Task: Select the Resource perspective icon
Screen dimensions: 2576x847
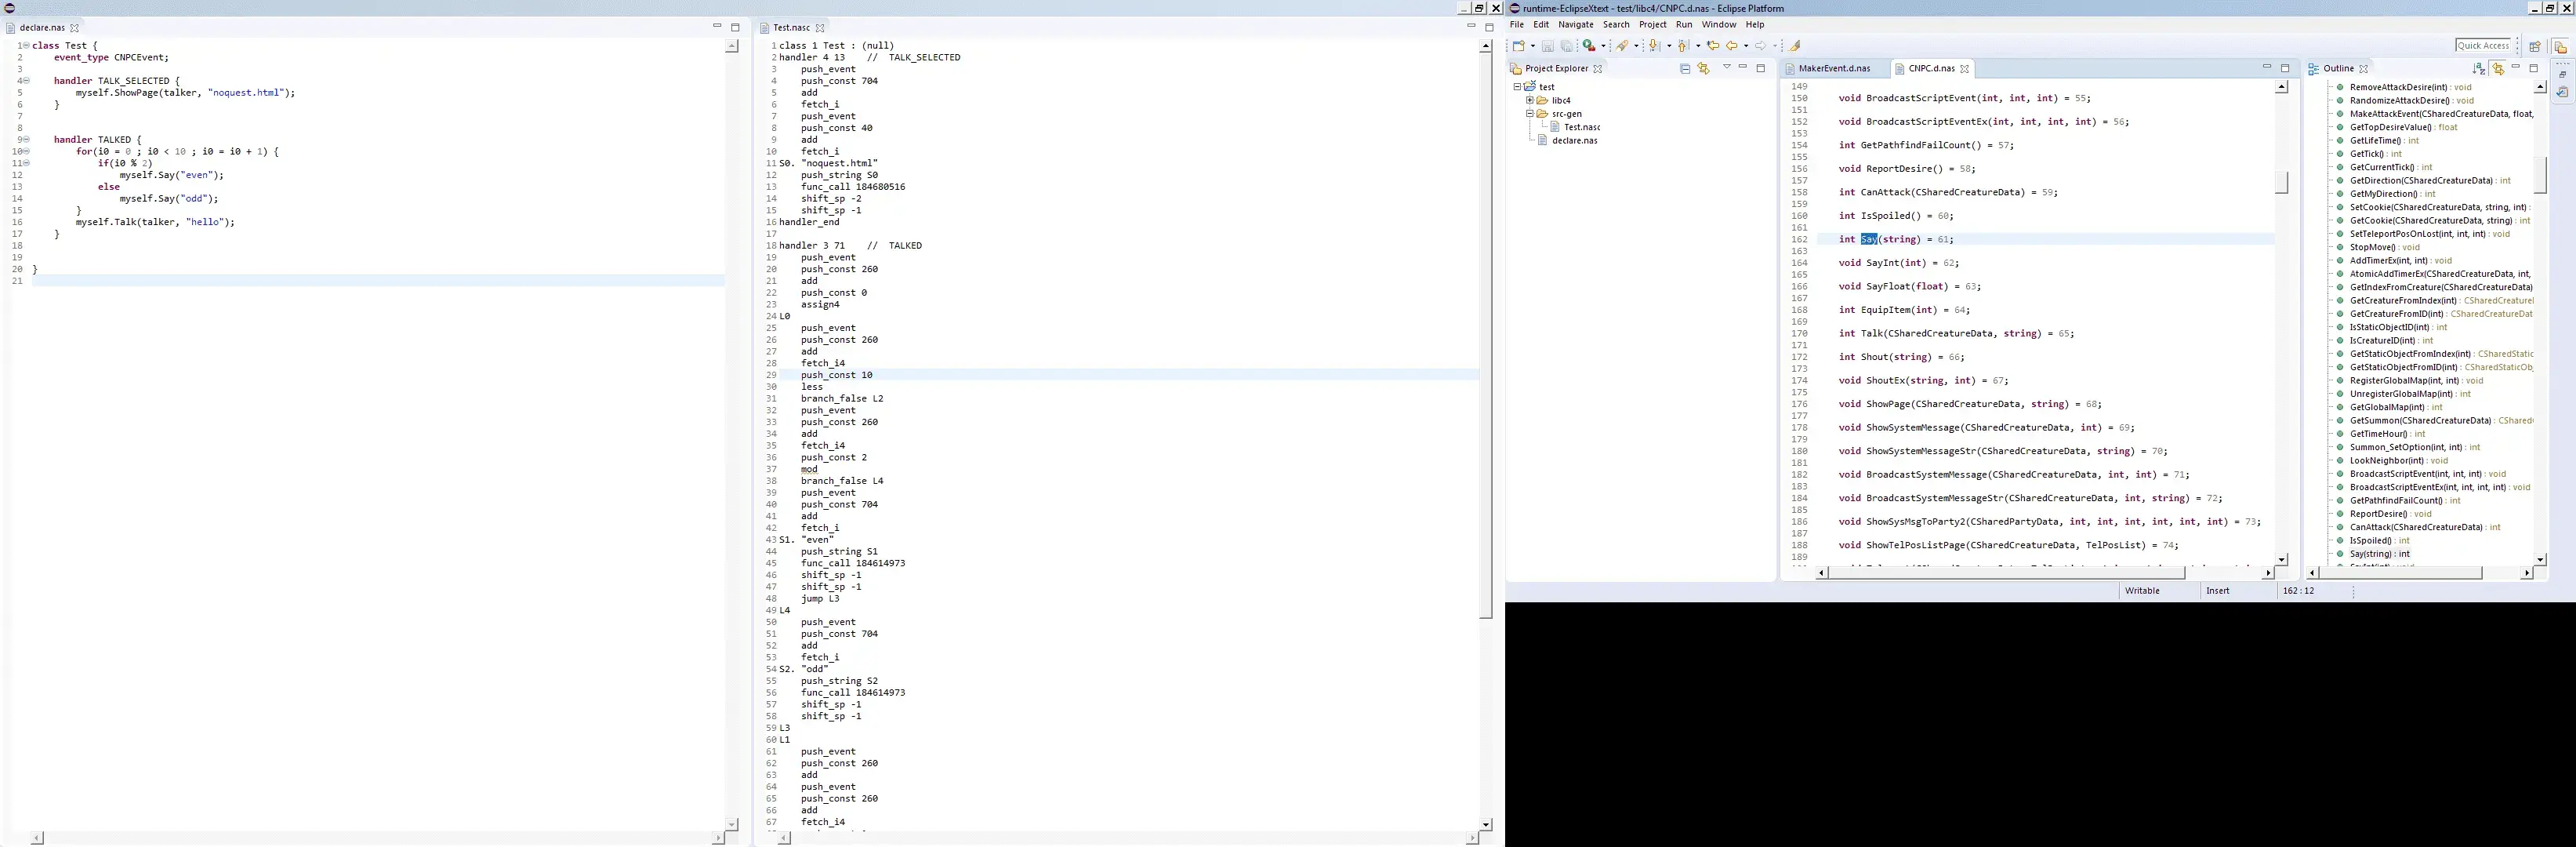Action: point(2561,47)
